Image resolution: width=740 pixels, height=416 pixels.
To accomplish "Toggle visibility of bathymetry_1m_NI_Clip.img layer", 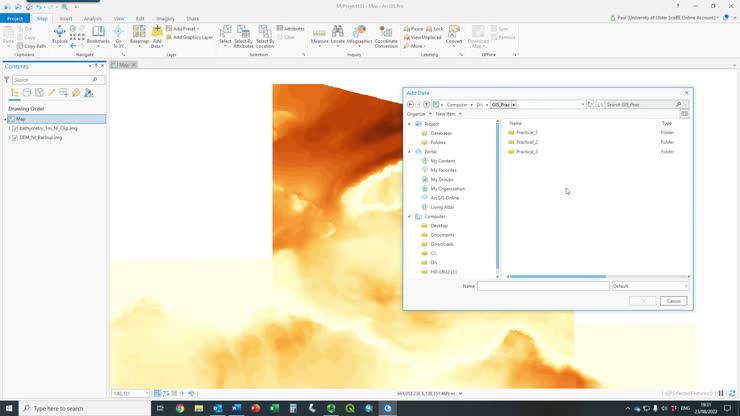I will (x=15, y=128).
